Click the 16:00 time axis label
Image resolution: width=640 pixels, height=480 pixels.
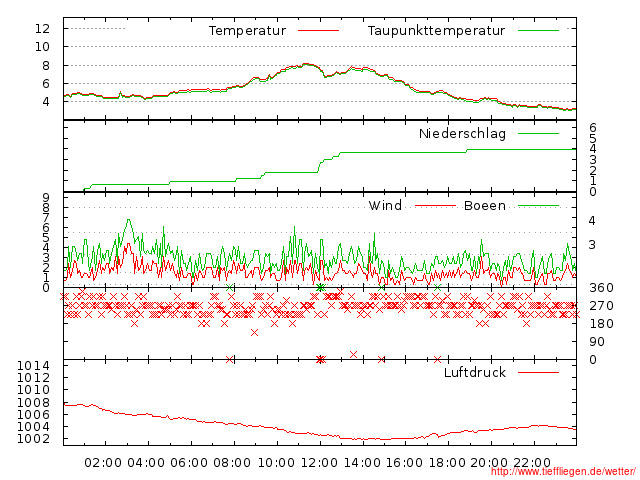pyautogui.click(x=404, y=463)
